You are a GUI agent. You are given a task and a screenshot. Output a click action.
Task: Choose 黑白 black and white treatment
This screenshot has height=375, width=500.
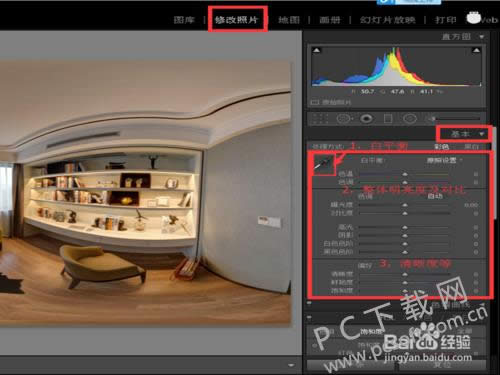click(x=471, y=146)
